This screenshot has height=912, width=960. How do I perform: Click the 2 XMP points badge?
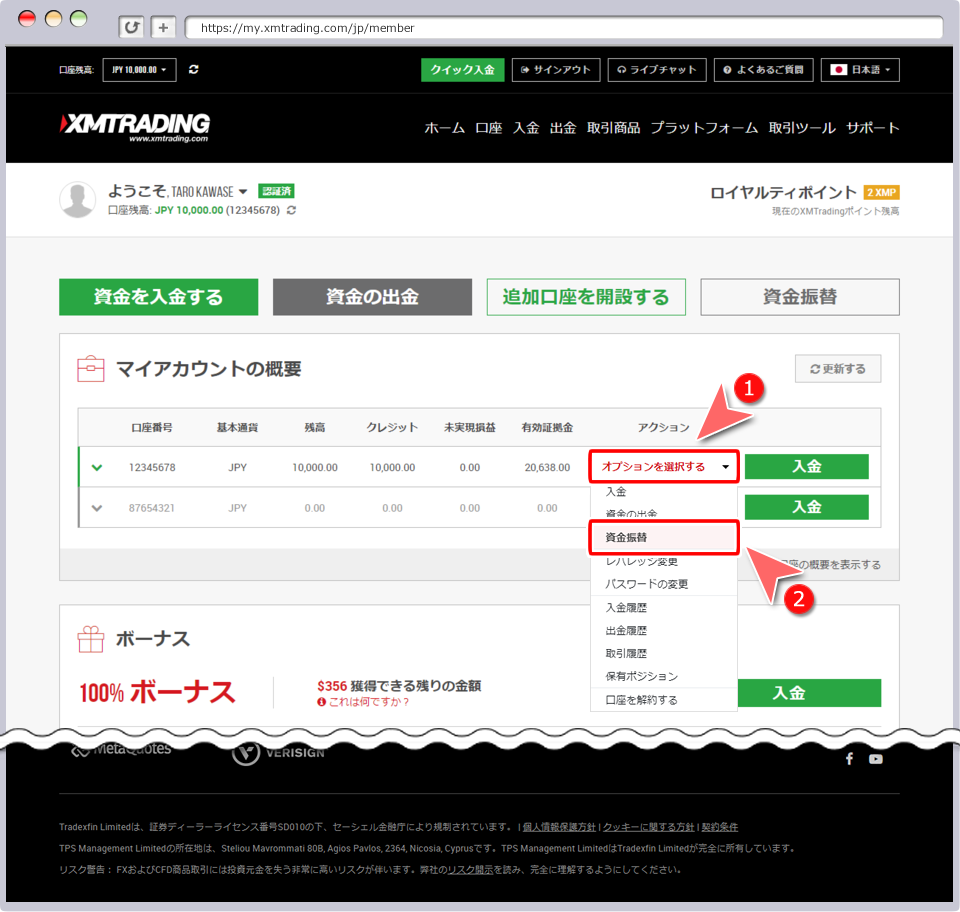(881, 193)
